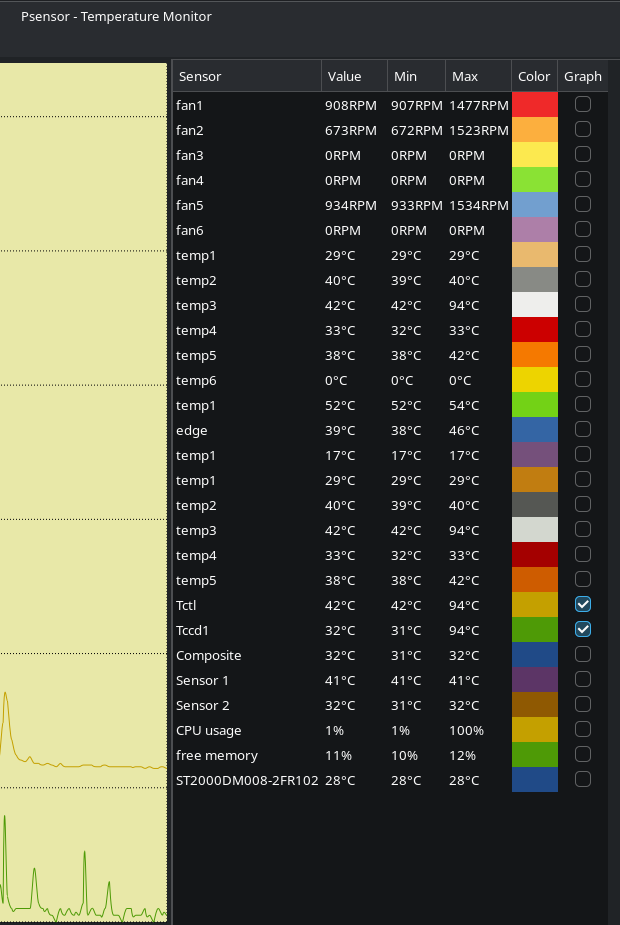Viewport: 620px width, 925px height.
Task: Click the Graph column header
Action: click(x=582, y=76)
